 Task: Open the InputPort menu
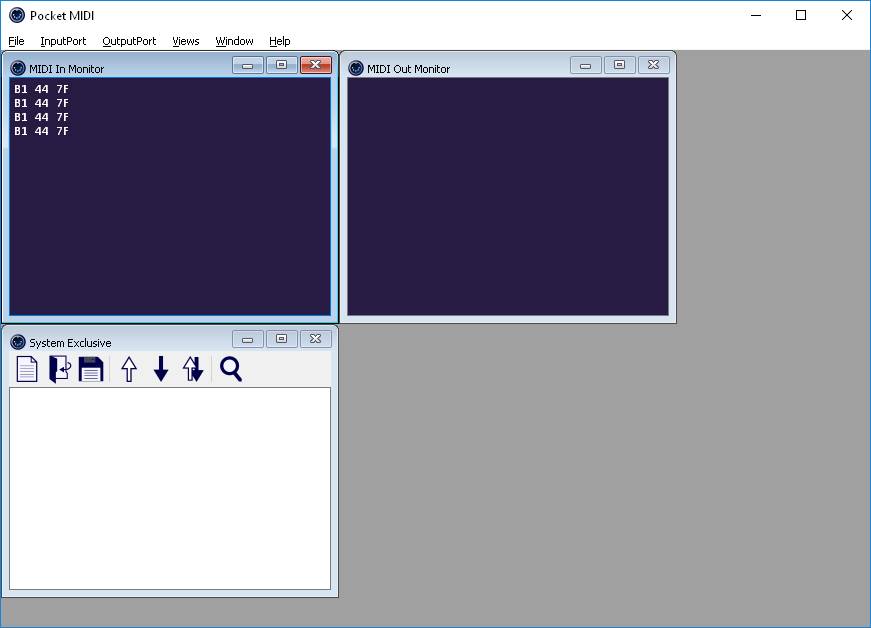click(63, 41)
